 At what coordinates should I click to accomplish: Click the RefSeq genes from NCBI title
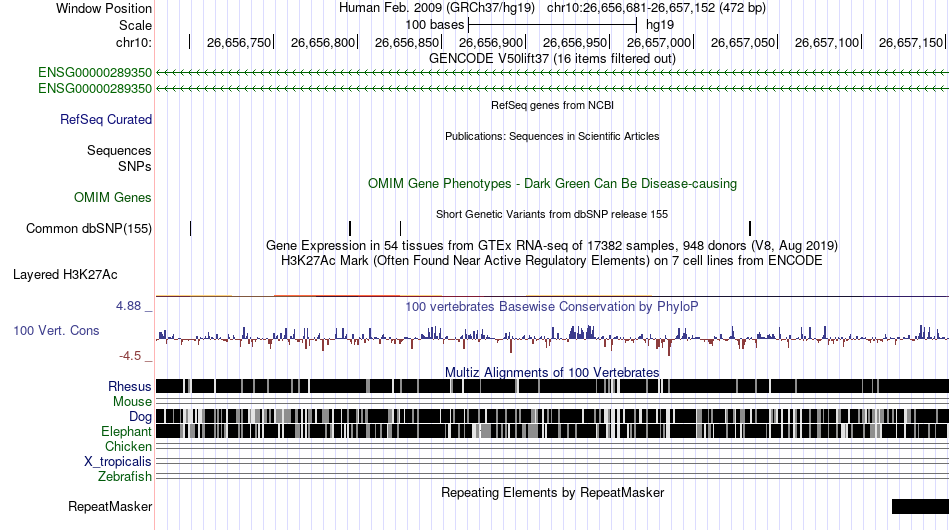coord(552,105)
